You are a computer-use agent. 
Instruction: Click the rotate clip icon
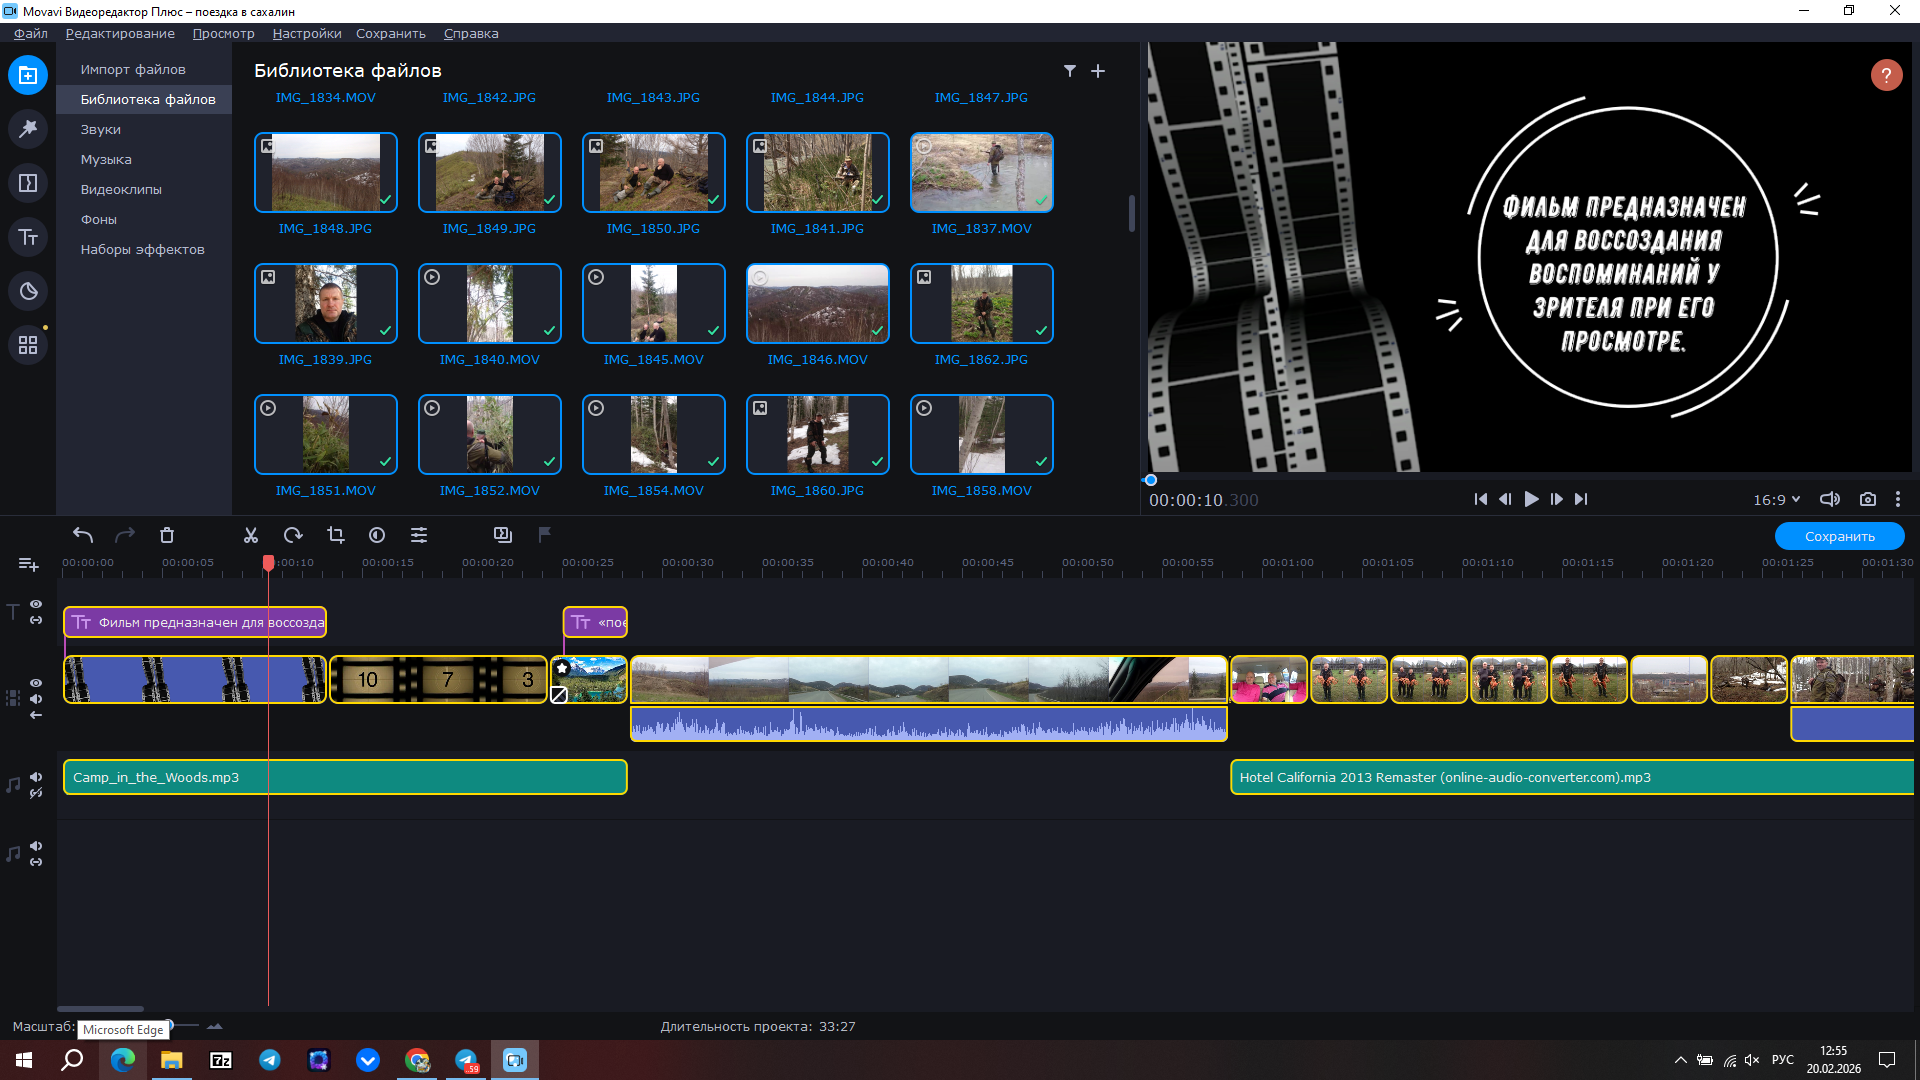pyautogui.click(x=293, y=535)
